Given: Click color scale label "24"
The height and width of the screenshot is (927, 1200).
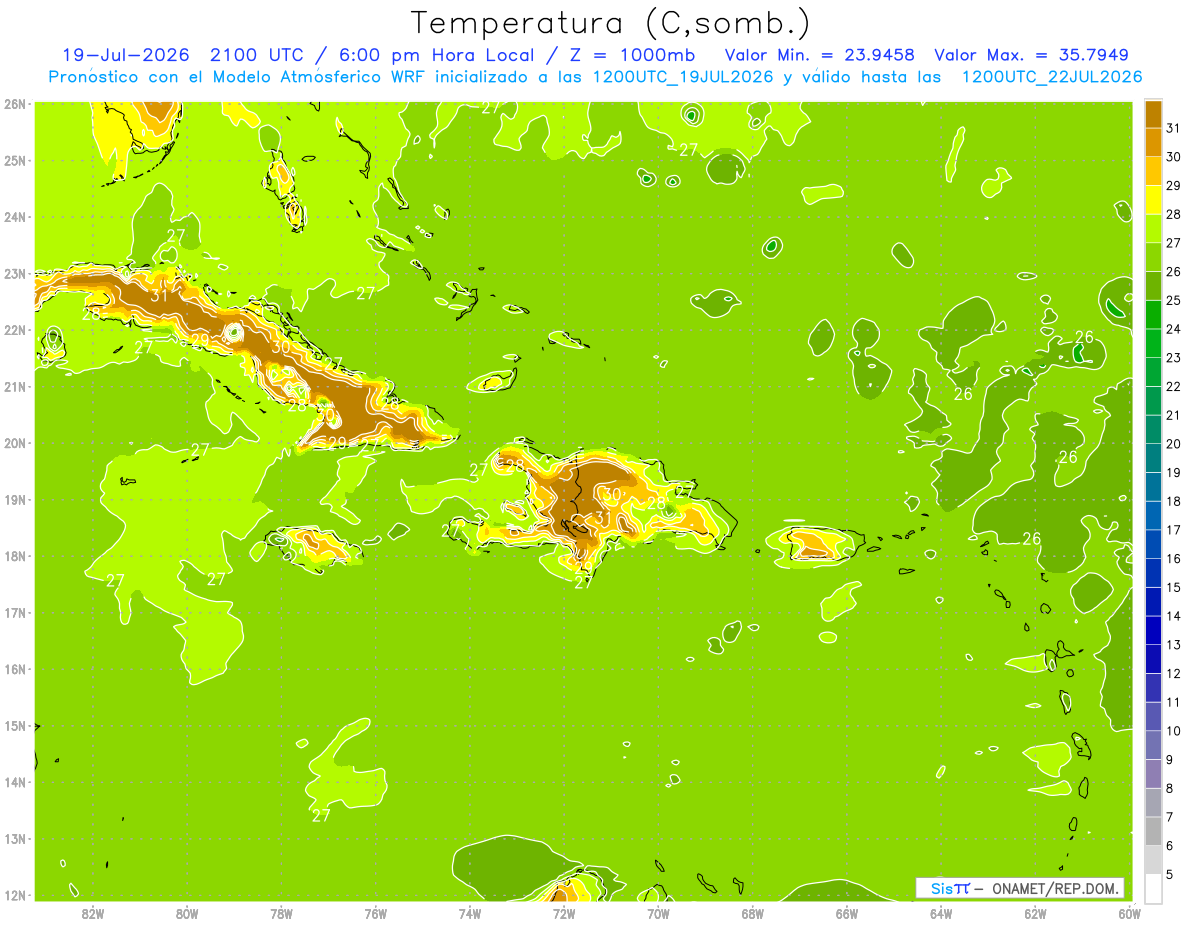Looking at the screenshot, I should 1173,328.
